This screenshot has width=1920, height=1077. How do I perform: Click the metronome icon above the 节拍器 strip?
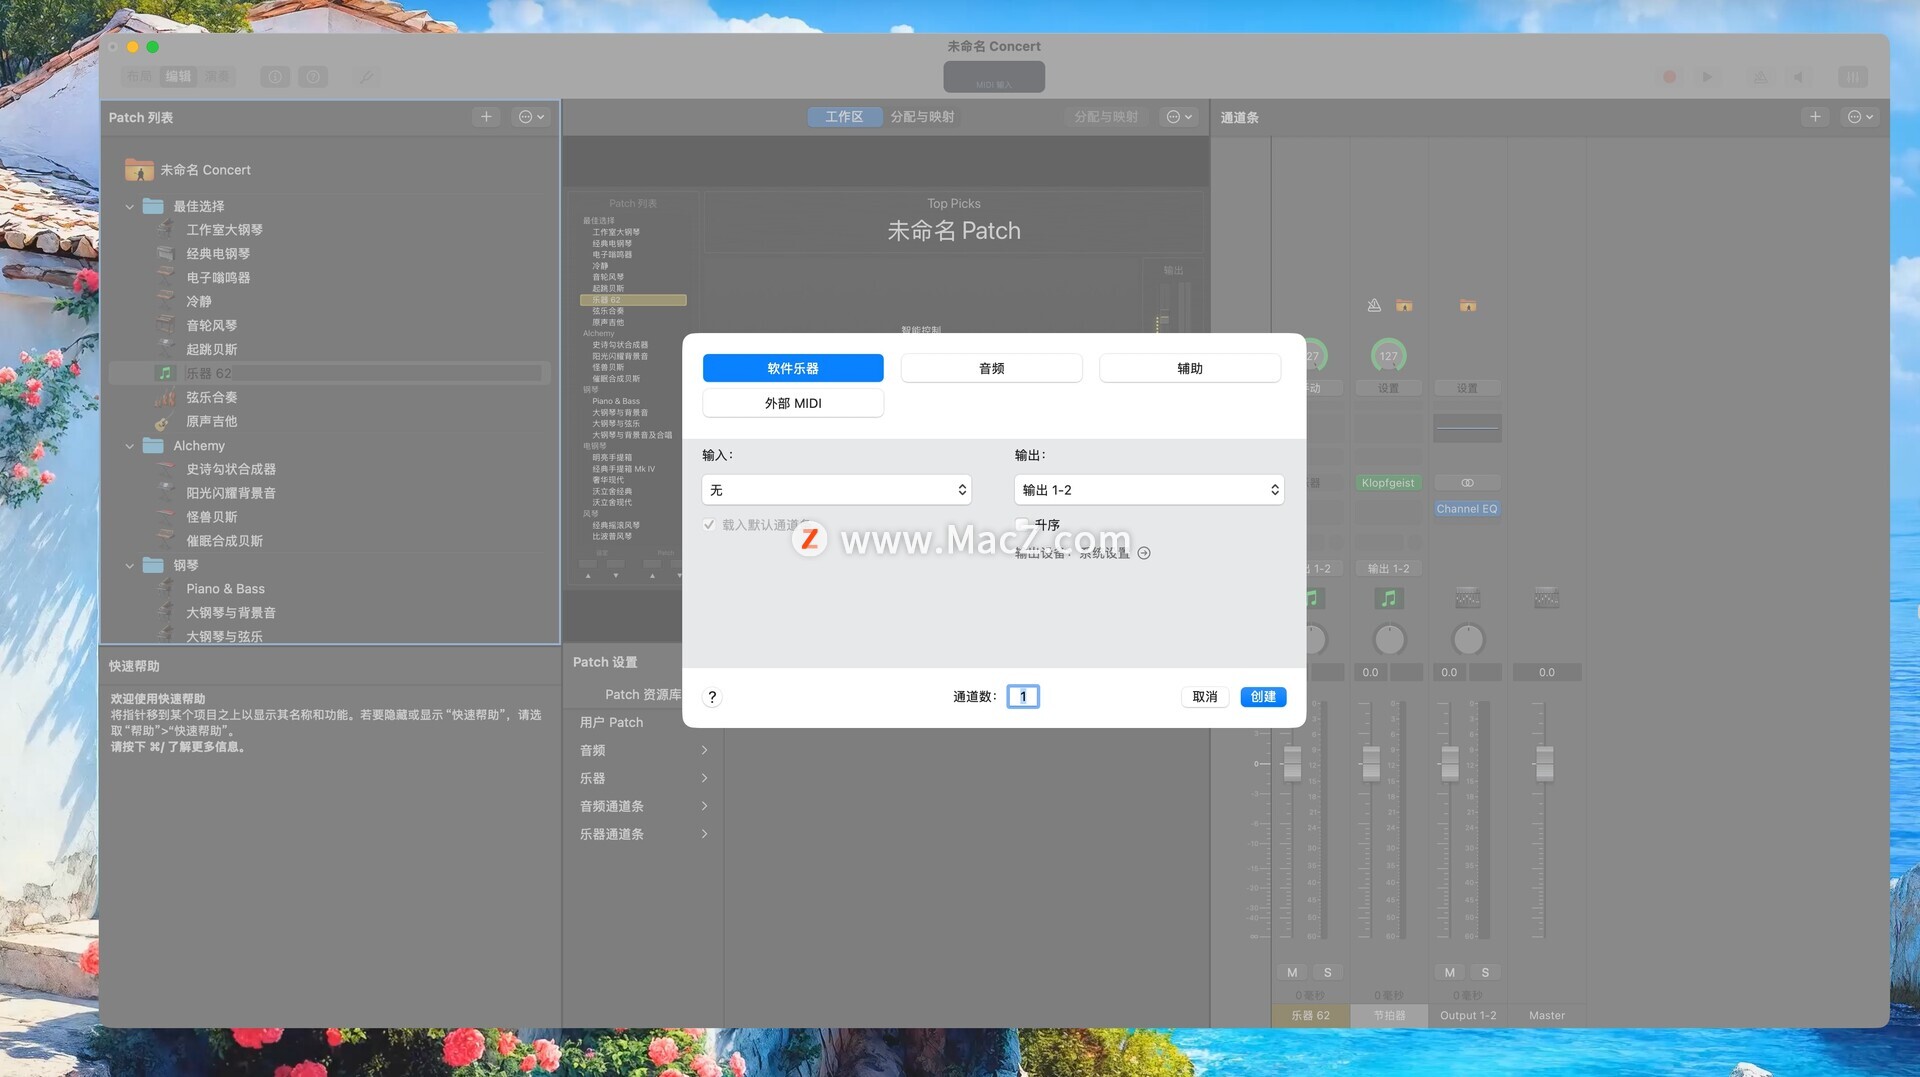[1374, 305]
